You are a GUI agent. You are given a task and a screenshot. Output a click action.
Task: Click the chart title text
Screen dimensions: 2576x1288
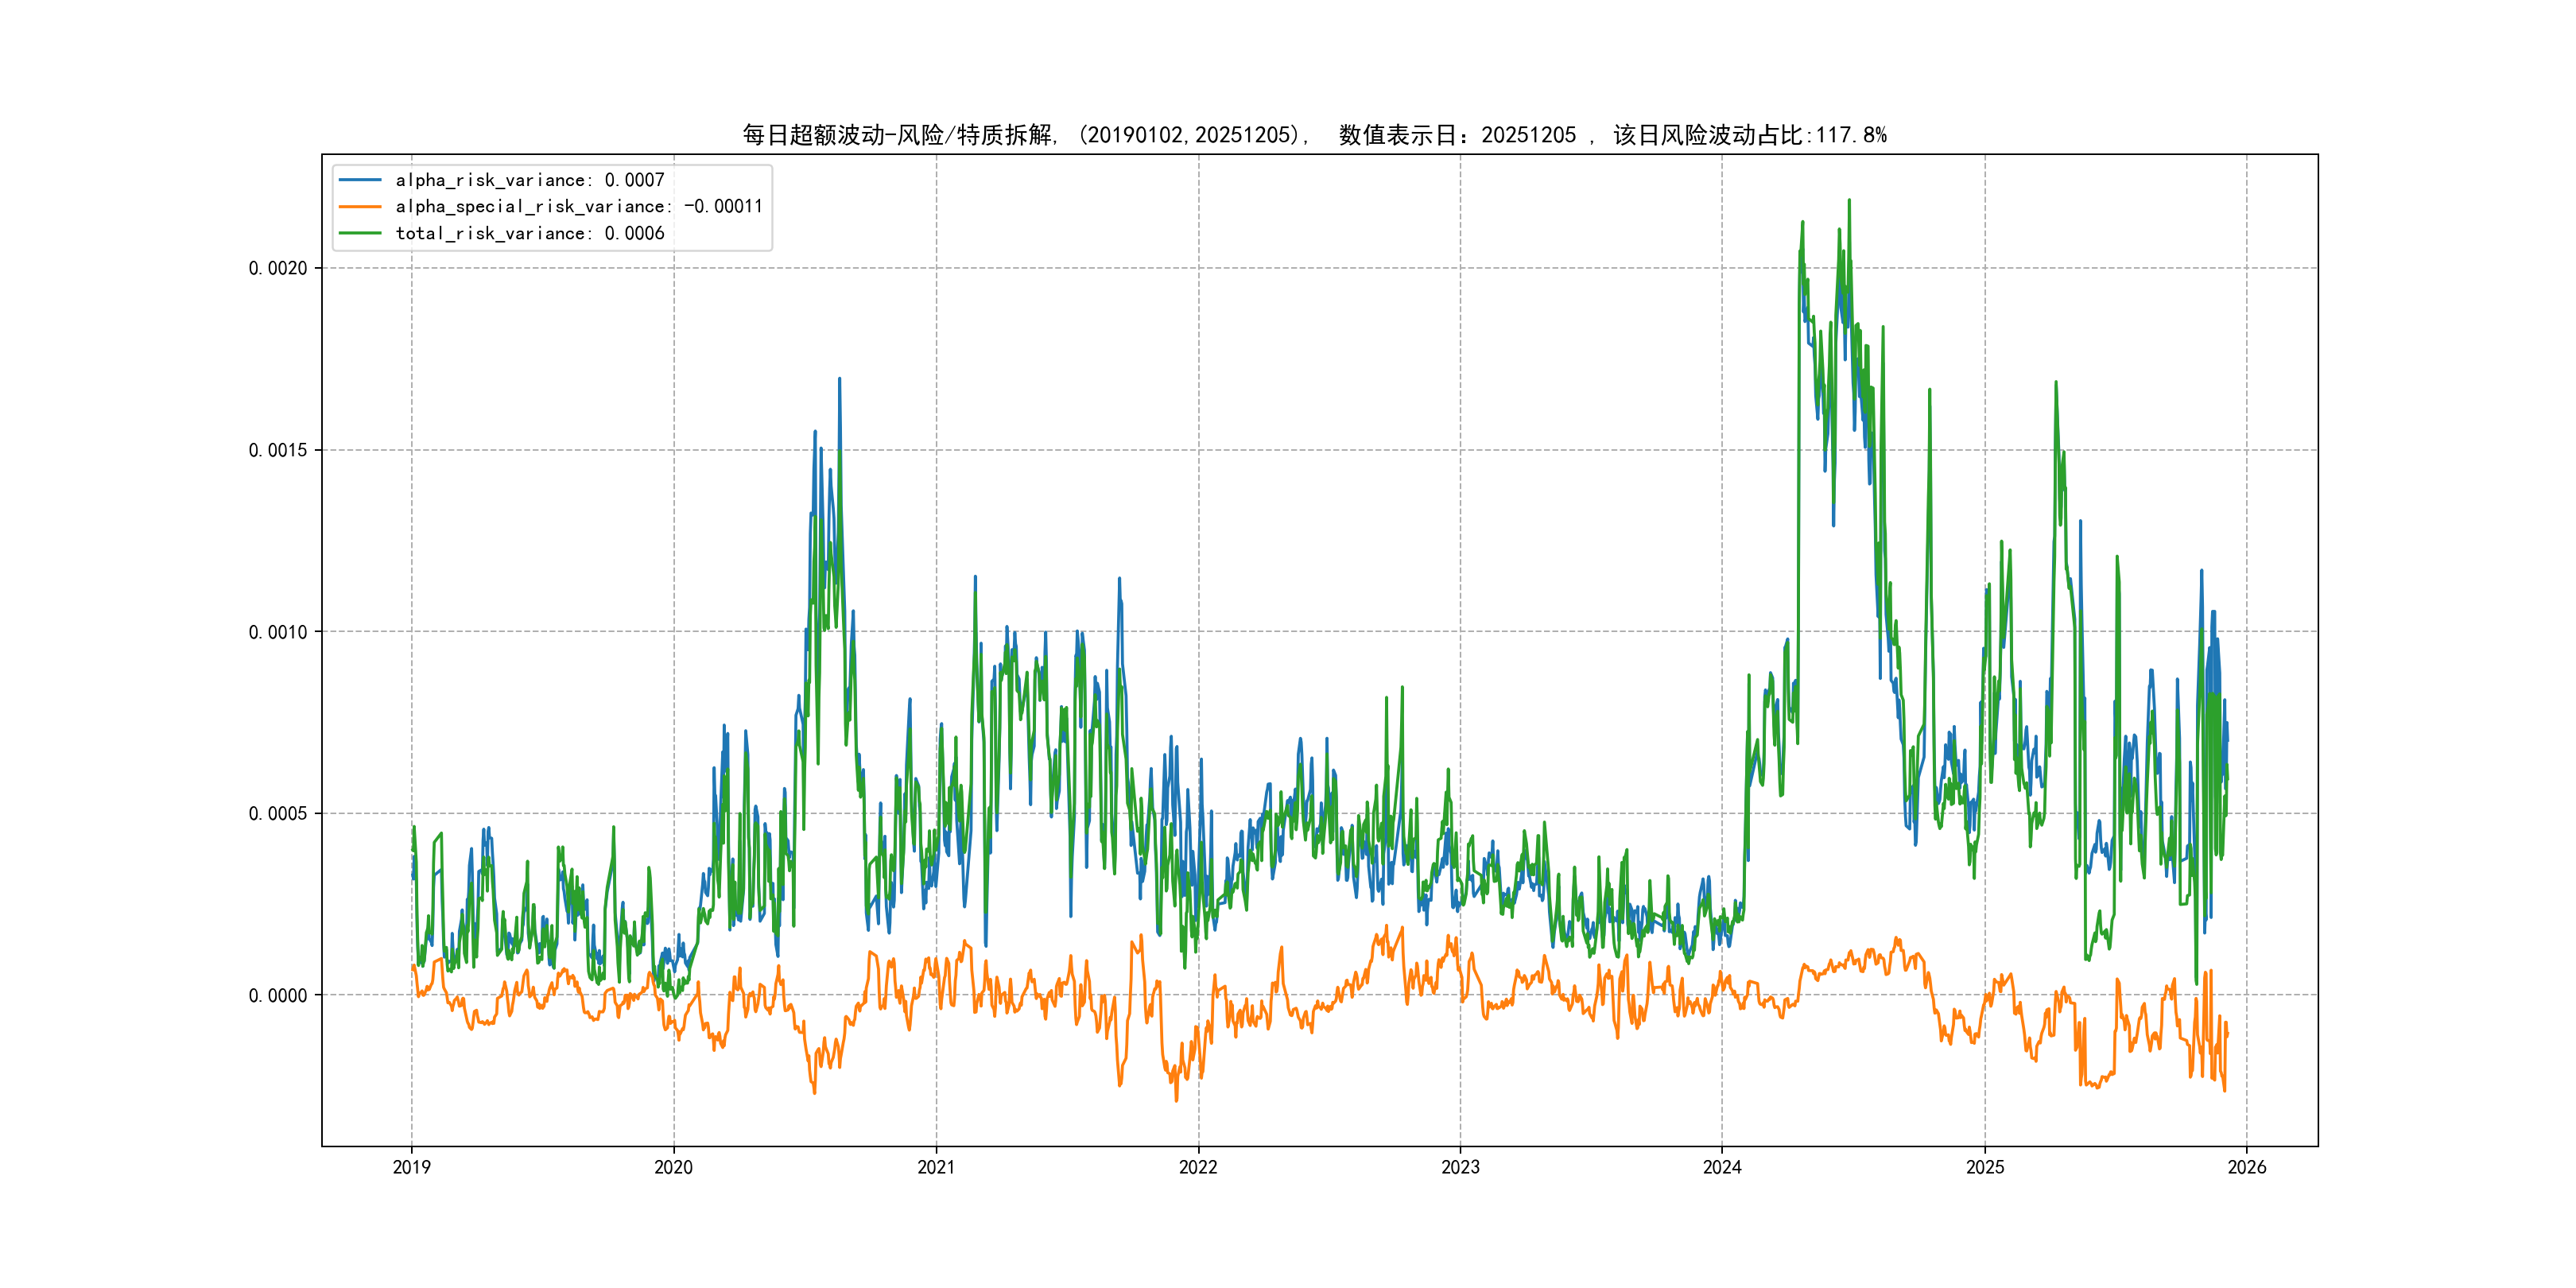[1314, 135]
